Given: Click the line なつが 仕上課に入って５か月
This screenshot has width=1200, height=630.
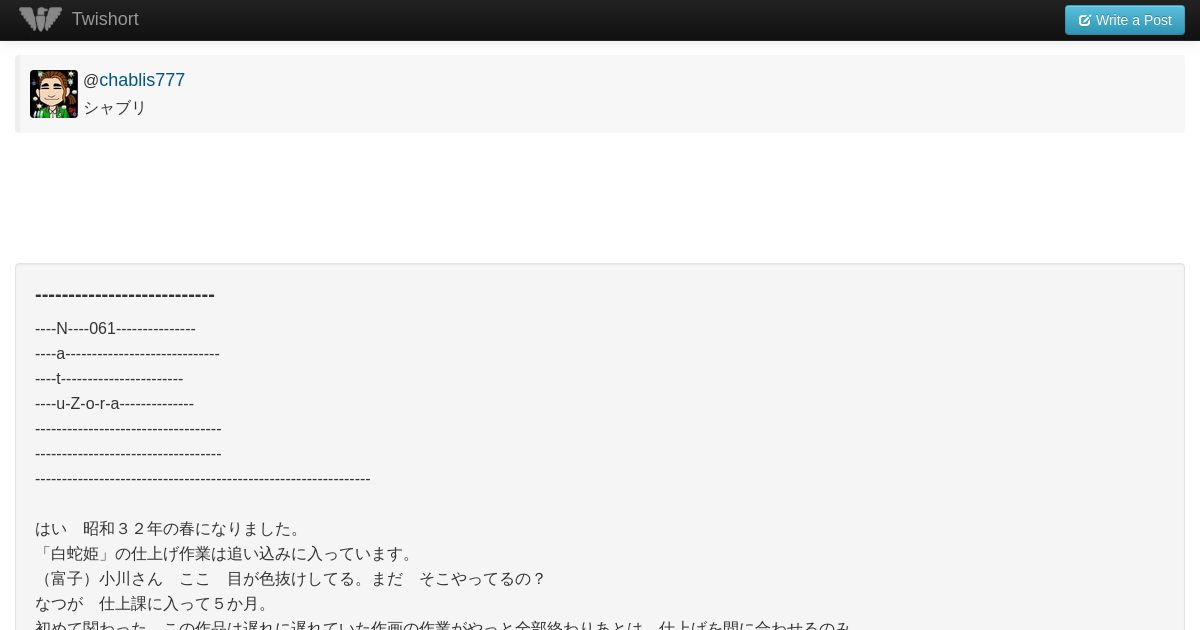Looking at the screenshot, I should [x=153, y=604].
